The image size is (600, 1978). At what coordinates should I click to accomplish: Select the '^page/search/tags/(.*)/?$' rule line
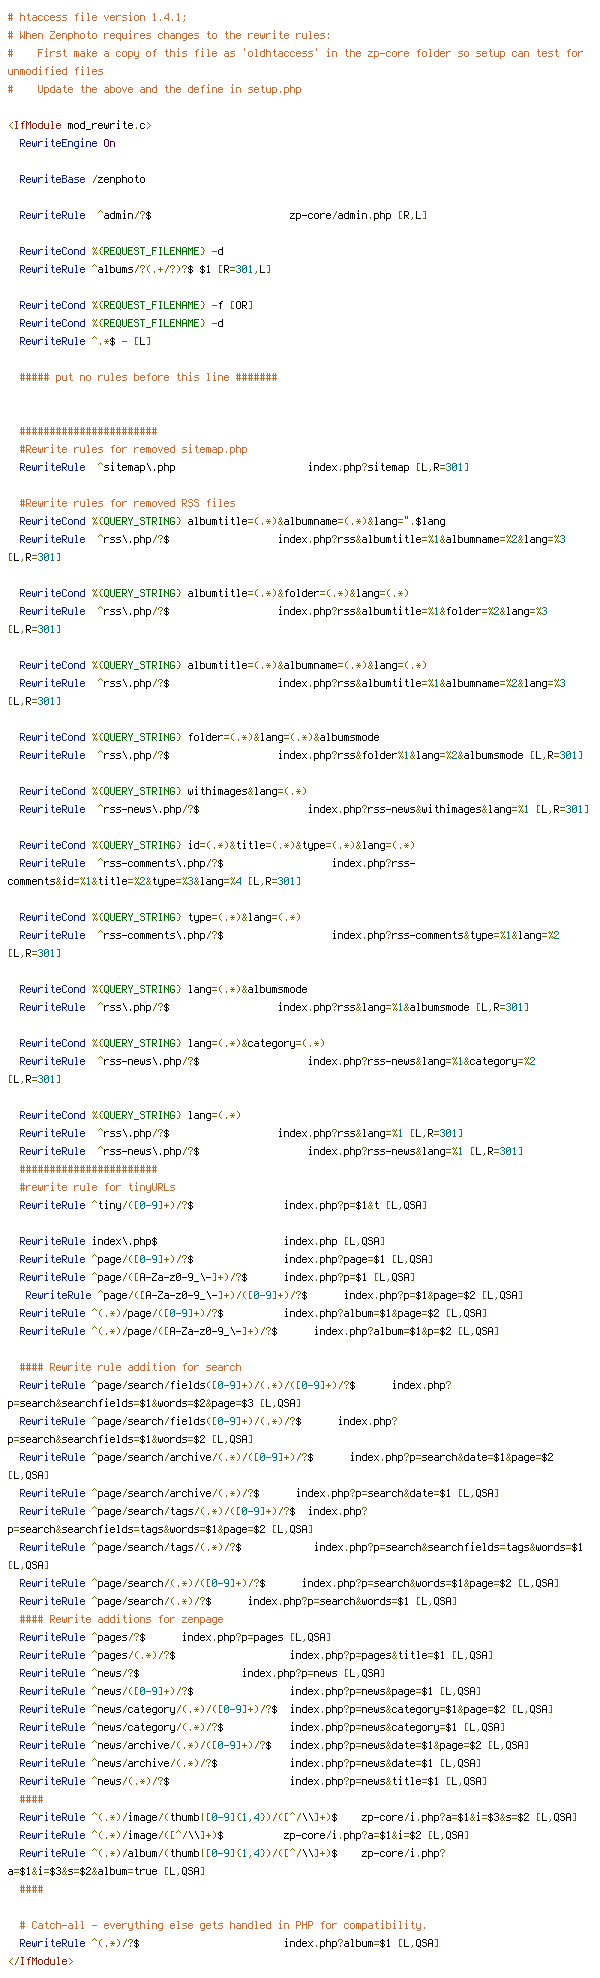coord(295,1556)
